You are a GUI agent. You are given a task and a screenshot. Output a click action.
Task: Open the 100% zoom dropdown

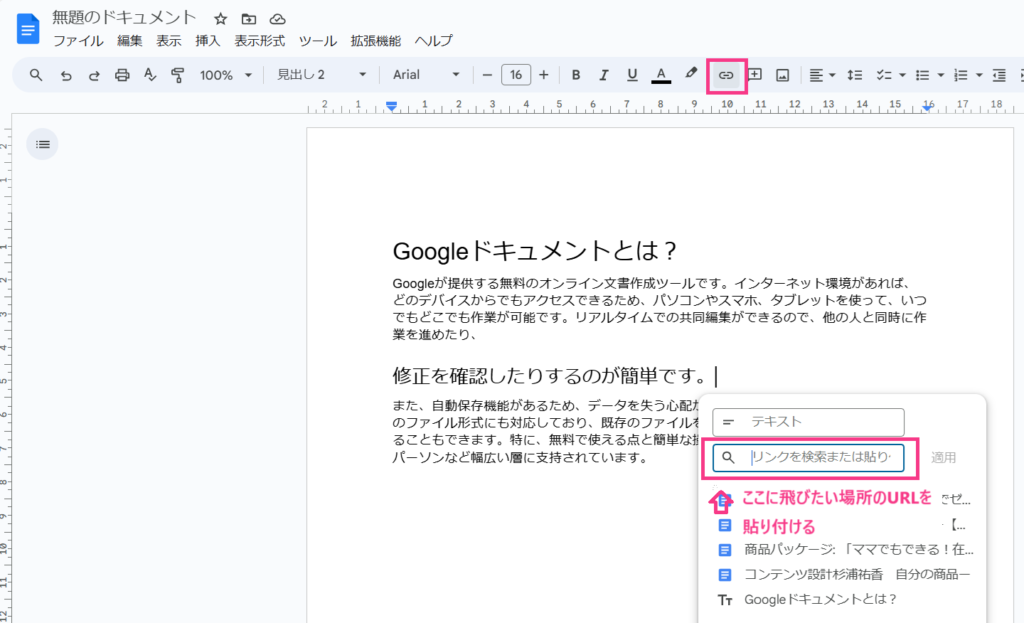(x=224, y=75)
